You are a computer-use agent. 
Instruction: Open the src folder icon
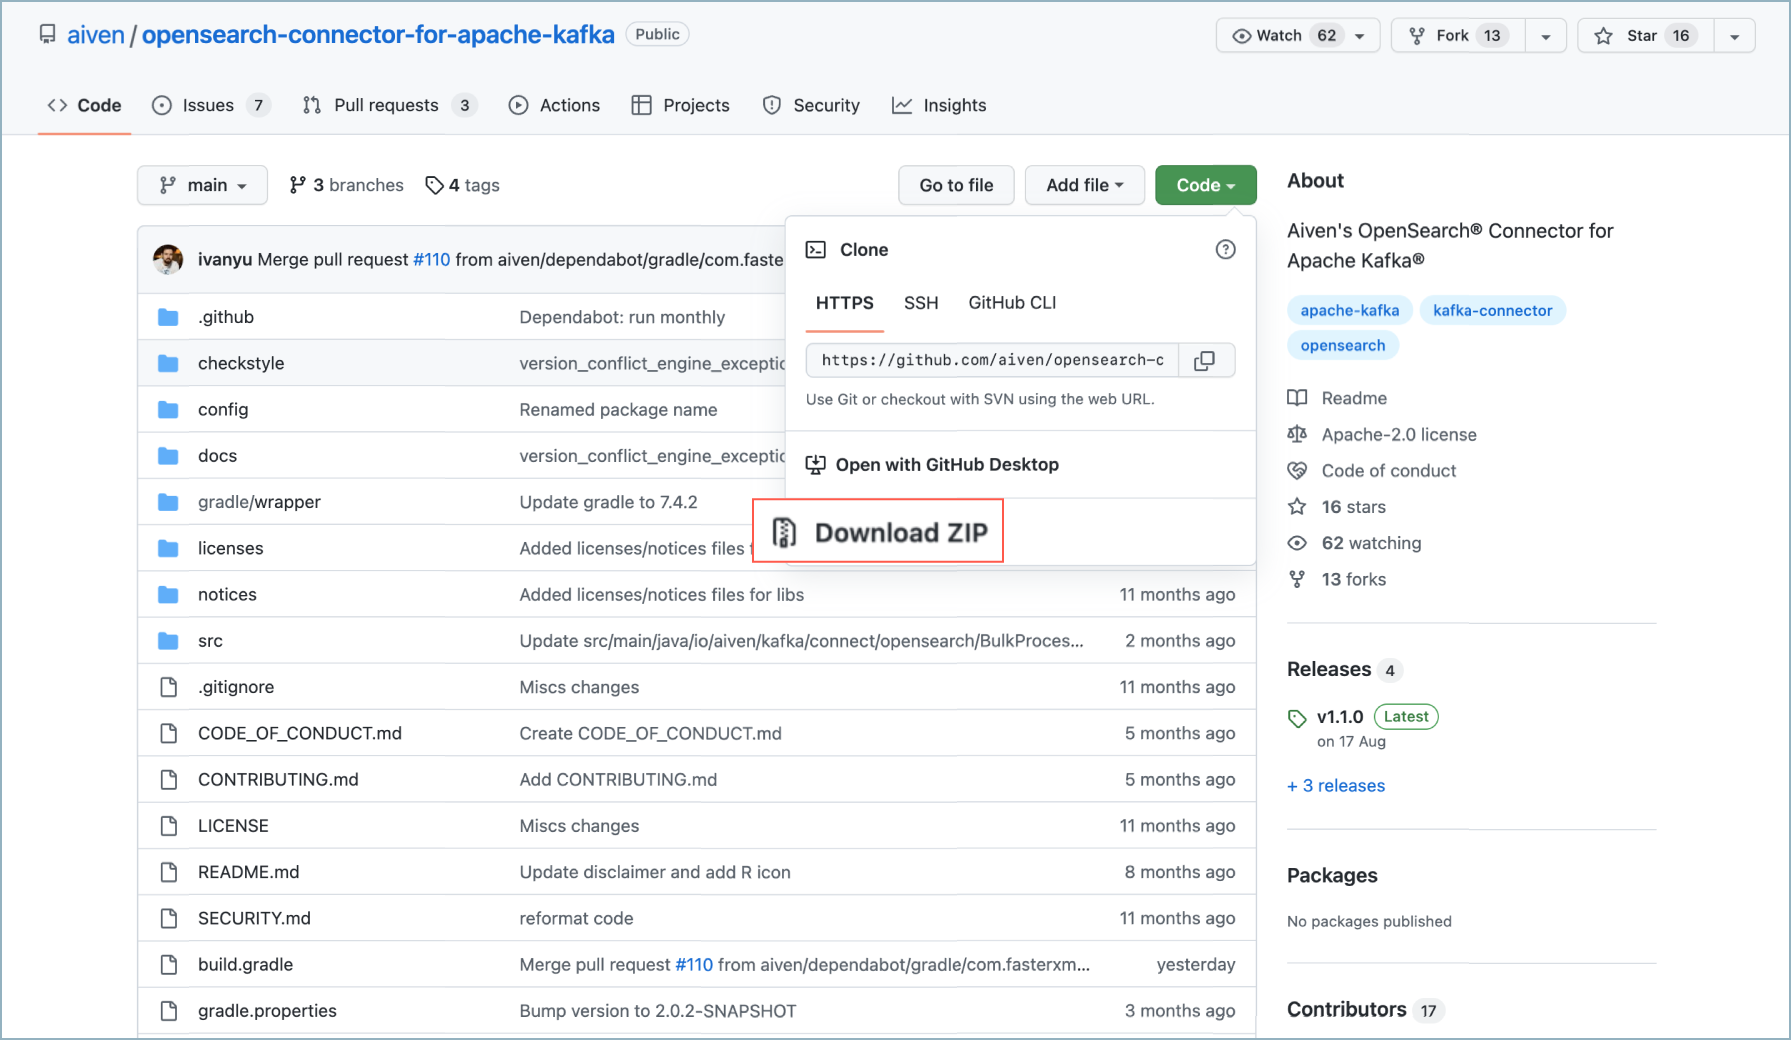coord(168,641)
